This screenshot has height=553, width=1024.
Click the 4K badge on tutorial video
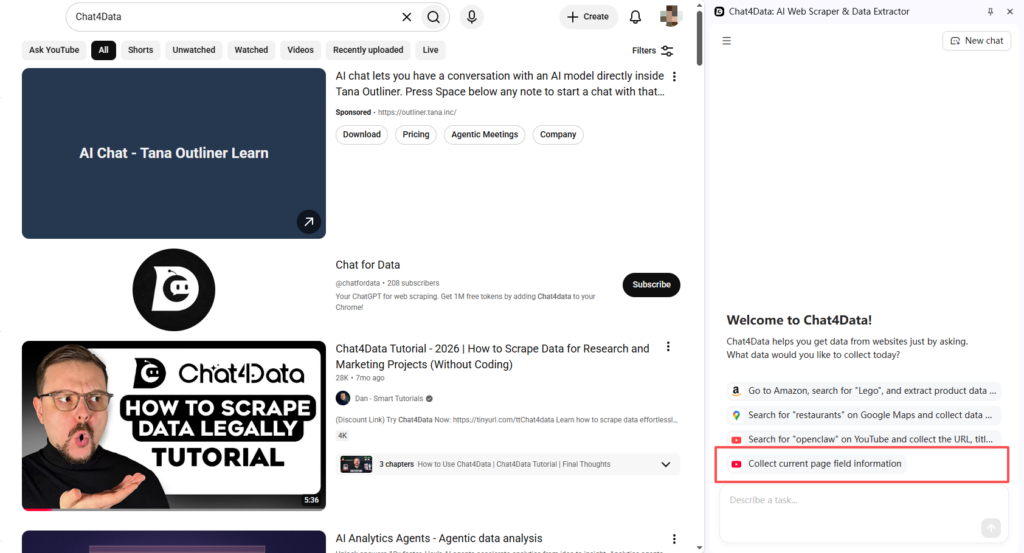click(343, 435)
